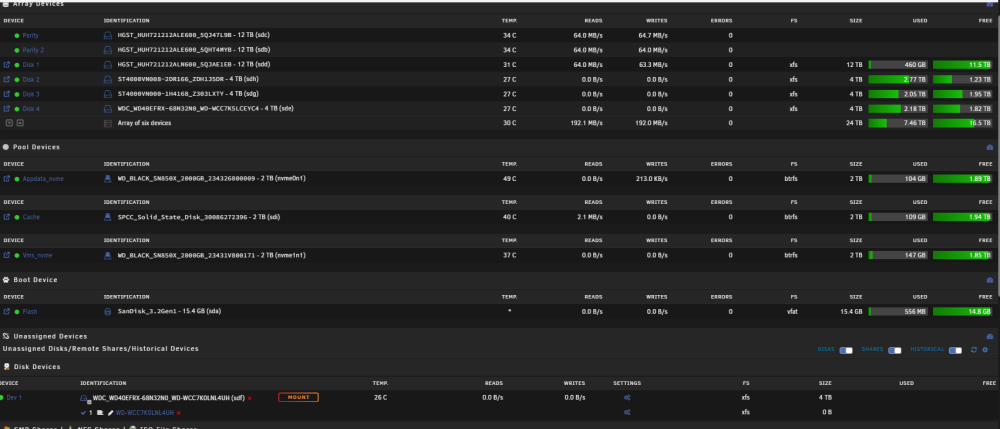Click the Cache pool browse icon

(x=7, y=217)
